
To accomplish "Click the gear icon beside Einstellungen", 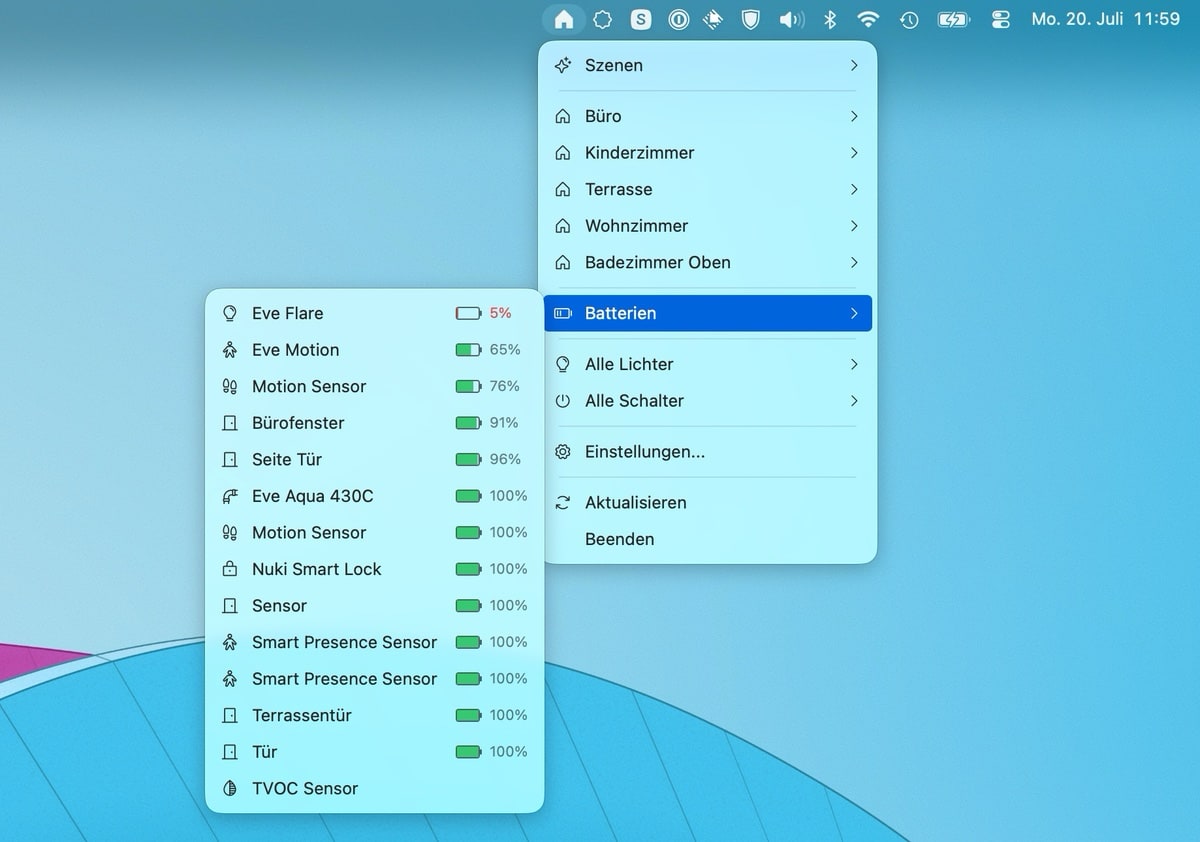I will coord(563,452).
